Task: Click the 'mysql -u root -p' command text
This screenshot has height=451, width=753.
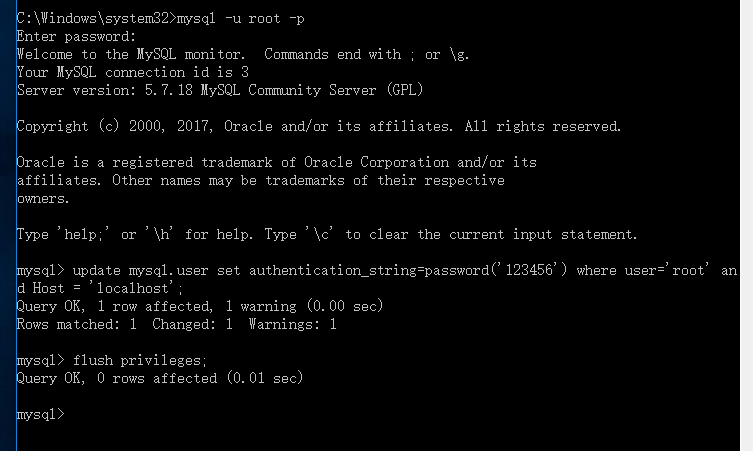Action: click(x=241, y=19)
